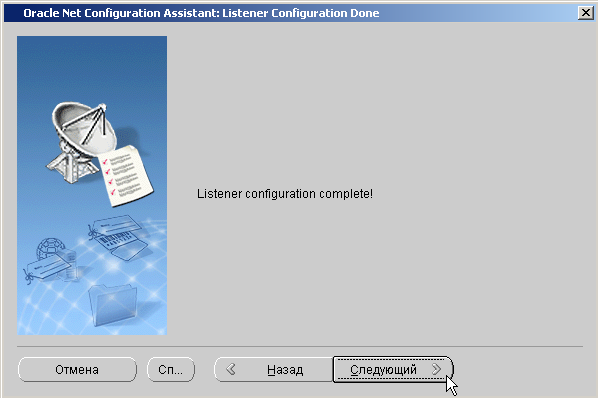Click the 'Listener configuration complete!' message
The image size is (598, 398).
coord(285,194)
